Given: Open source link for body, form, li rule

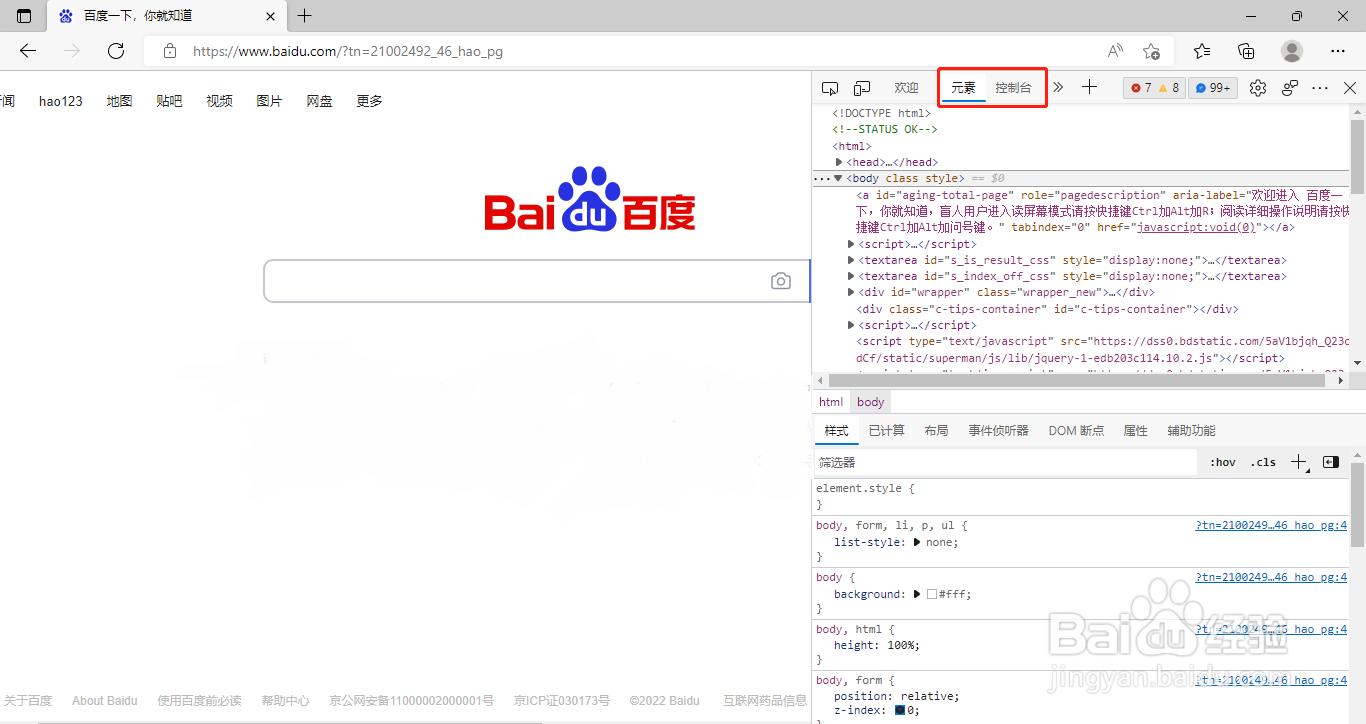Looking at the screenshot, I should click(1271, 525).
